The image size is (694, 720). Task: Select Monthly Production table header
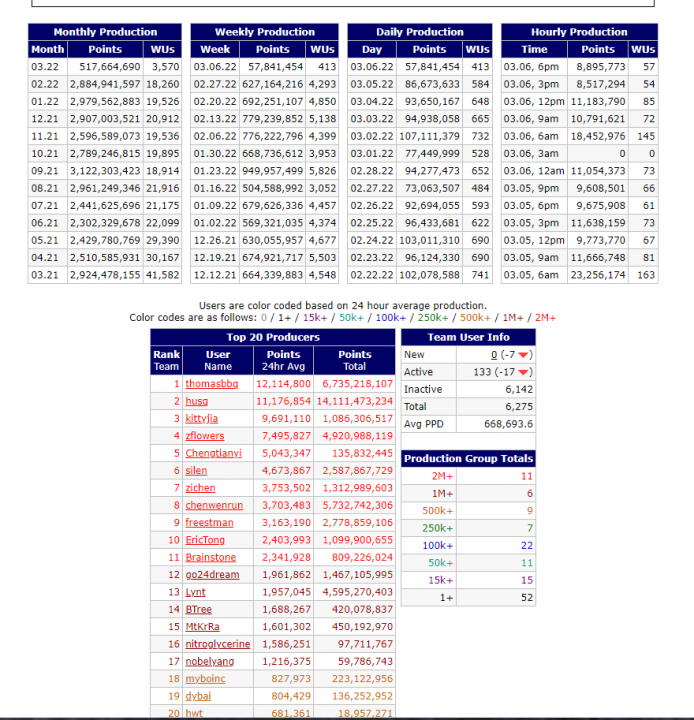(x=105, y=32)
